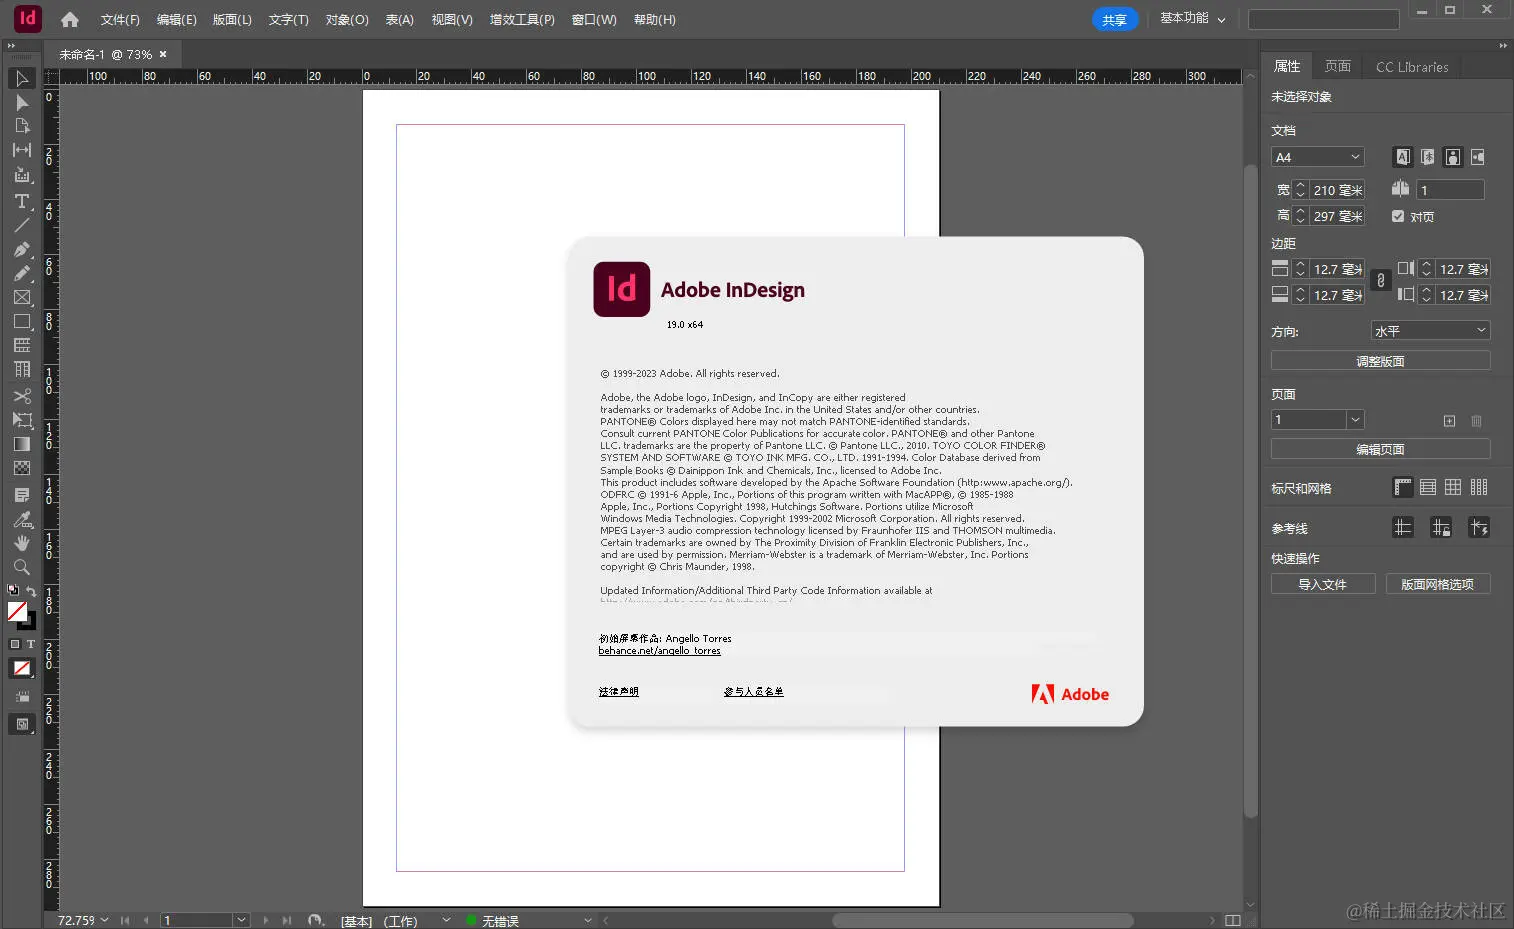The image size is (1514, 929).
Task: Select the Gradient Feather tool
Action: click(x=22, y=468)
